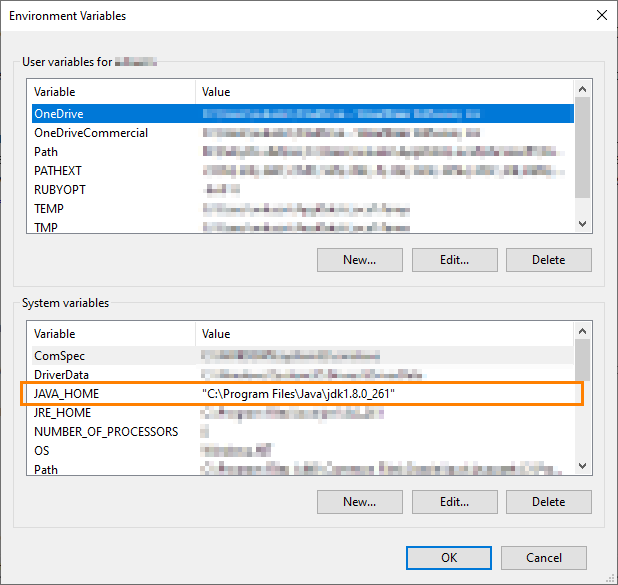Click Delete button under User variables
Image resolution: width=618 pixels, height=585 pixels.
click(548, 260)
